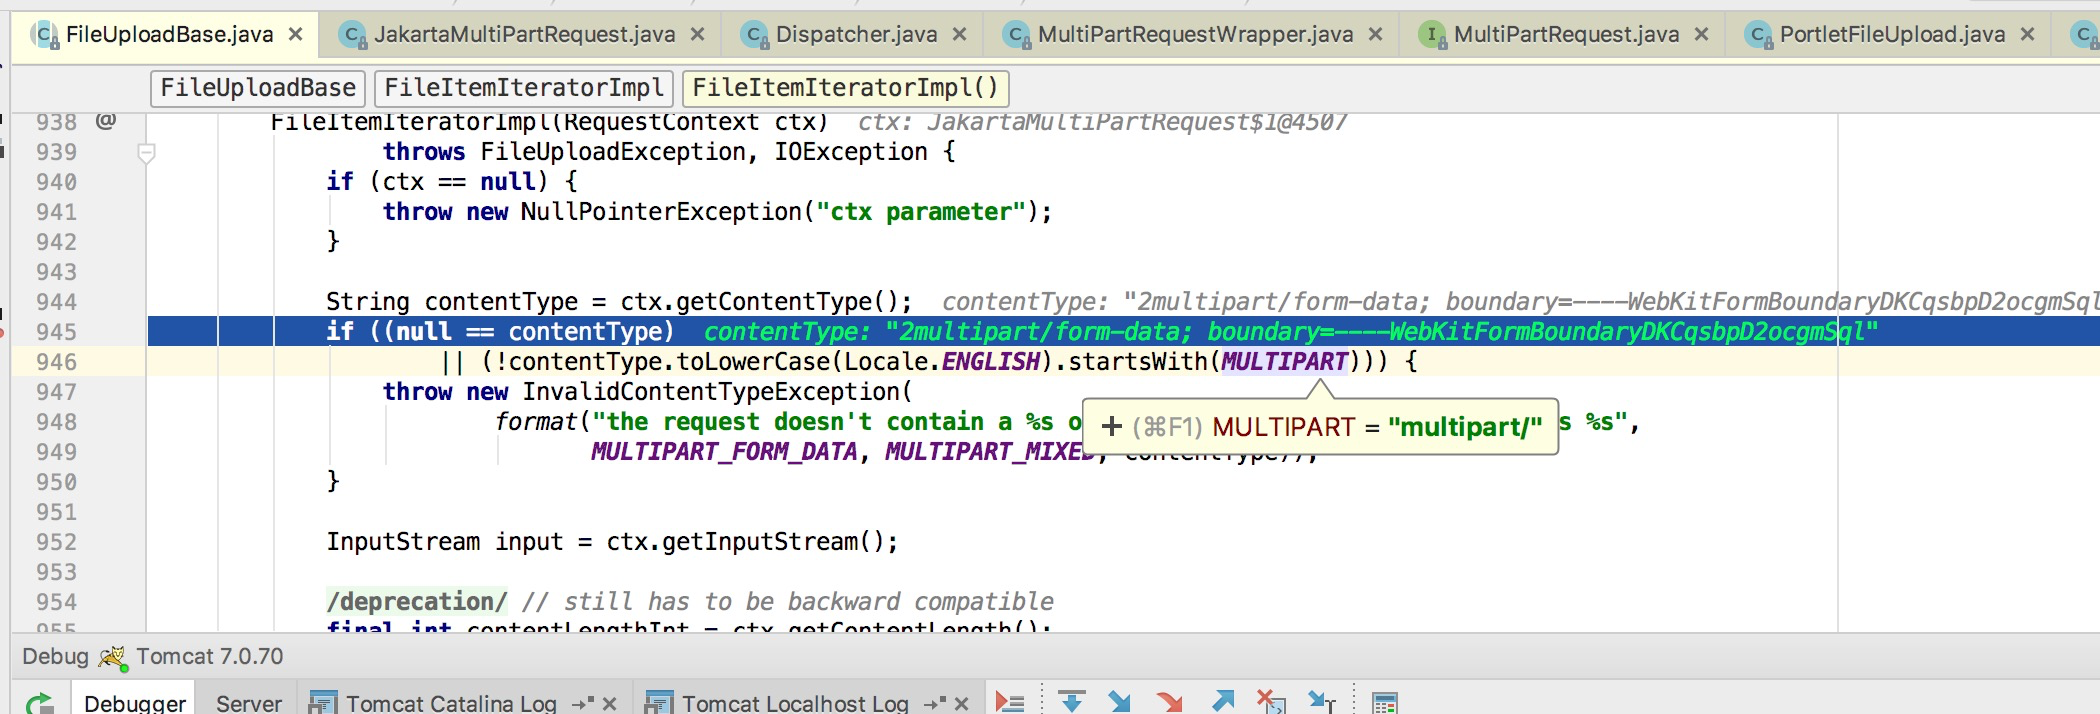2100x714 pixels.
Task: Close the JakartaMultiPartRequest.java tab
Action: pyautogui.click(x=698, y=35)
